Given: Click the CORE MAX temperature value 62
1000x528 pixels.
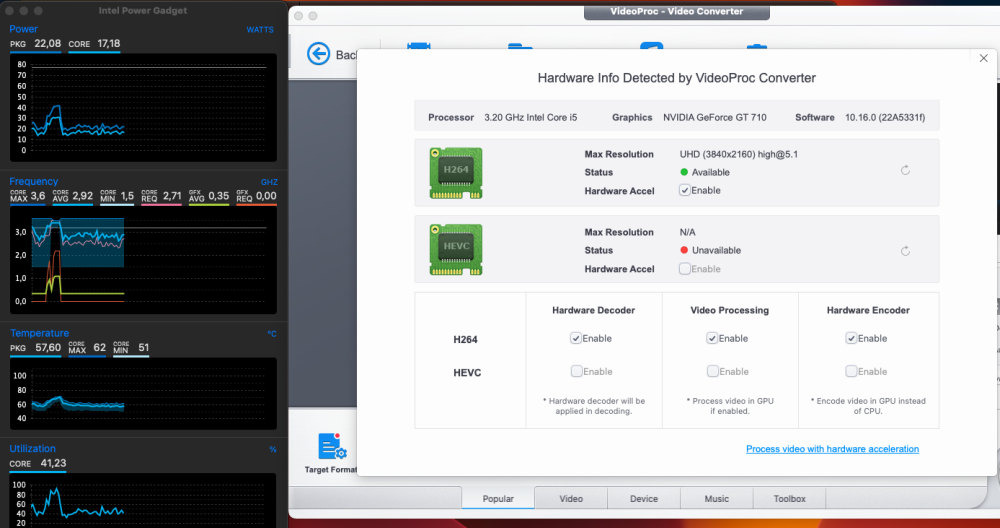Looking at the screenshot, I should point(99,348).
